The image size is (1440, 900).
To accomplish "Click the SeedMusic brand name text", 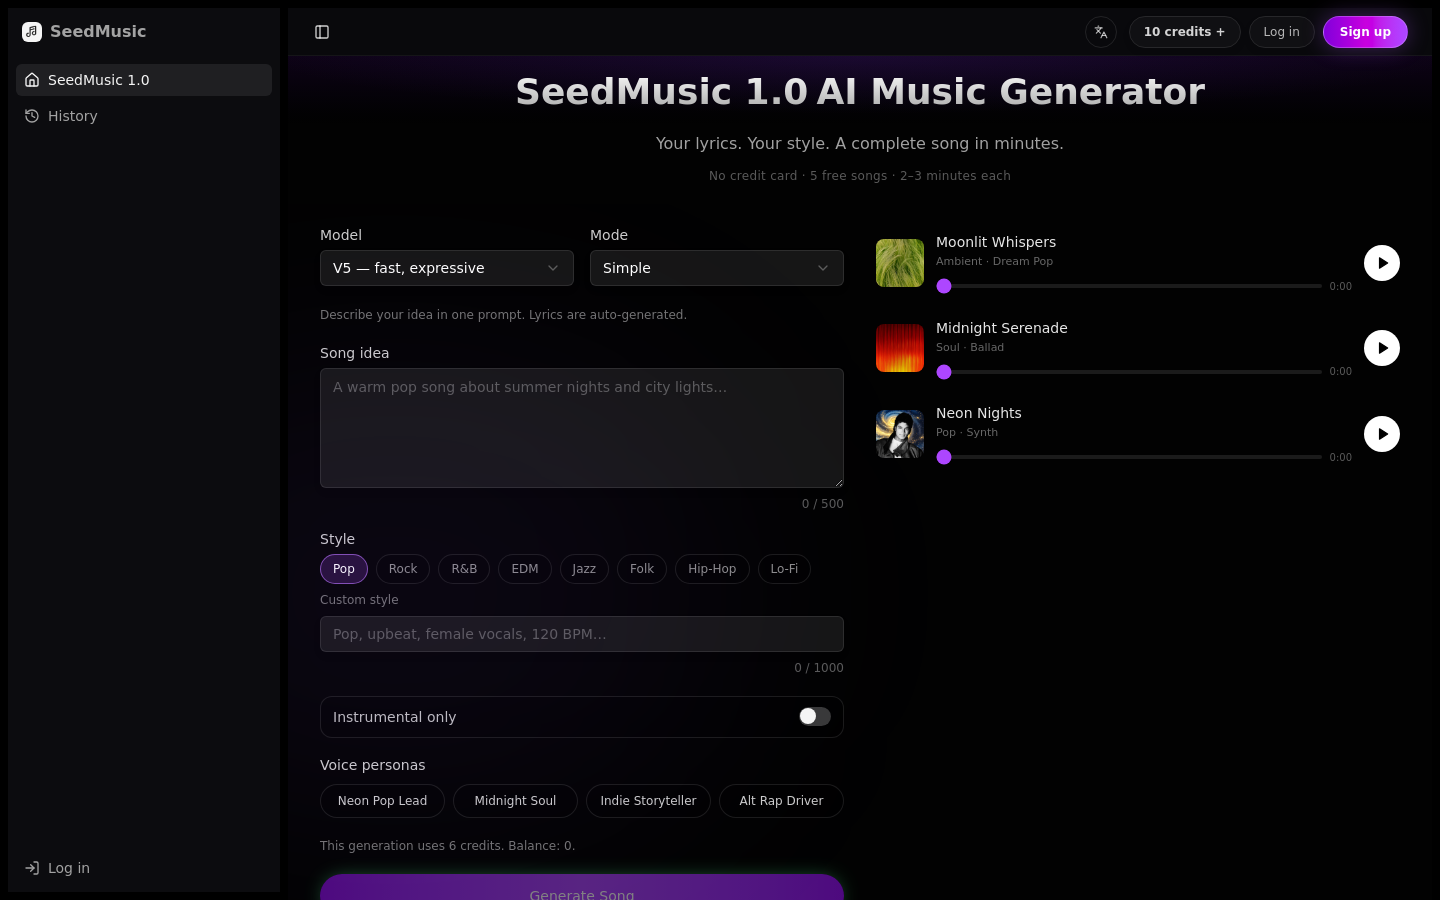I will pos(98,32).
